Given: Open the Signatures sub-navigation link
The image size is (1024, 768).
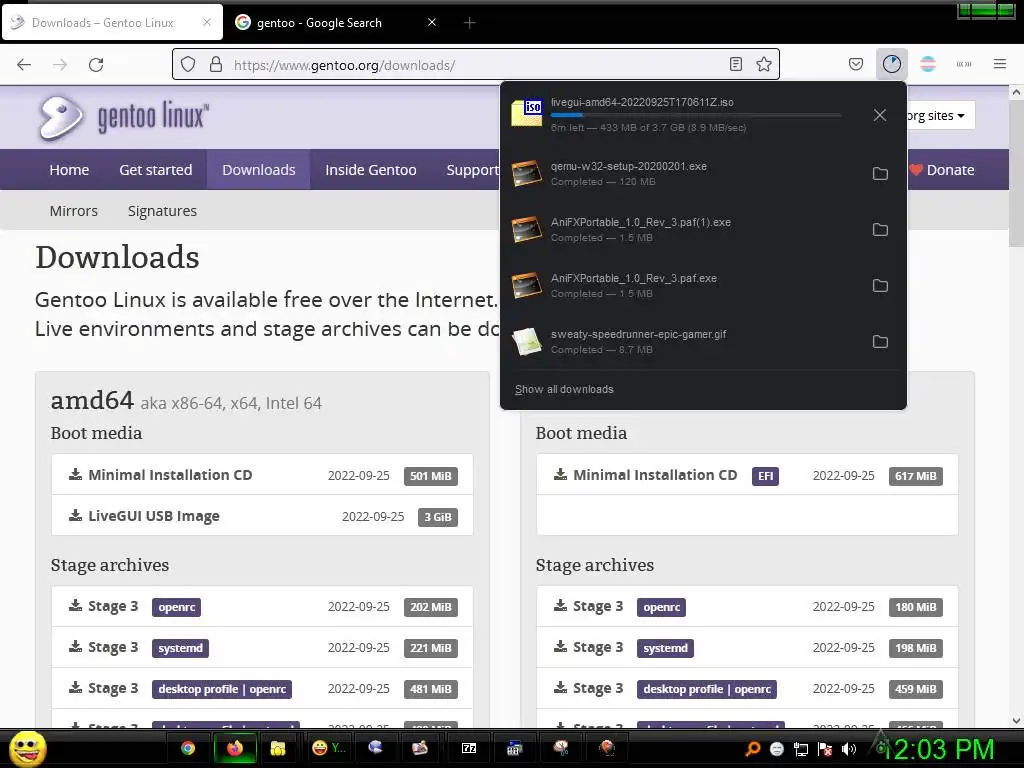Looking at the screenshot, I should click(x=162, y=211).
